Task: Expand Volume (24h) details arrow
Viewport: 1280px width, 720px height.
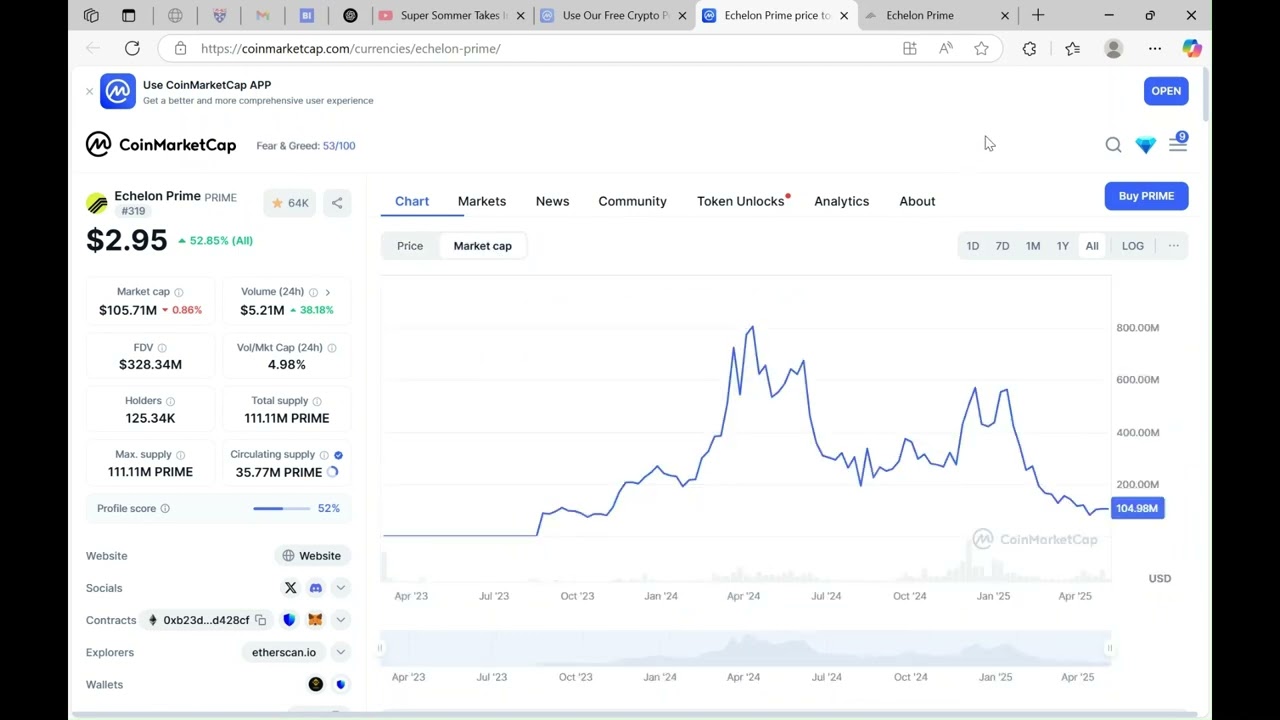Action: pos(327,292)
